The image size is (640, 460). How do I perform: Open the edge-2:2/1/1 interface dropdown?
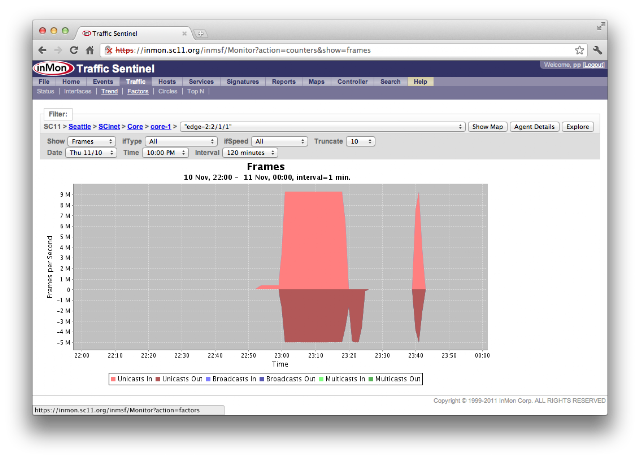(323, 127)
